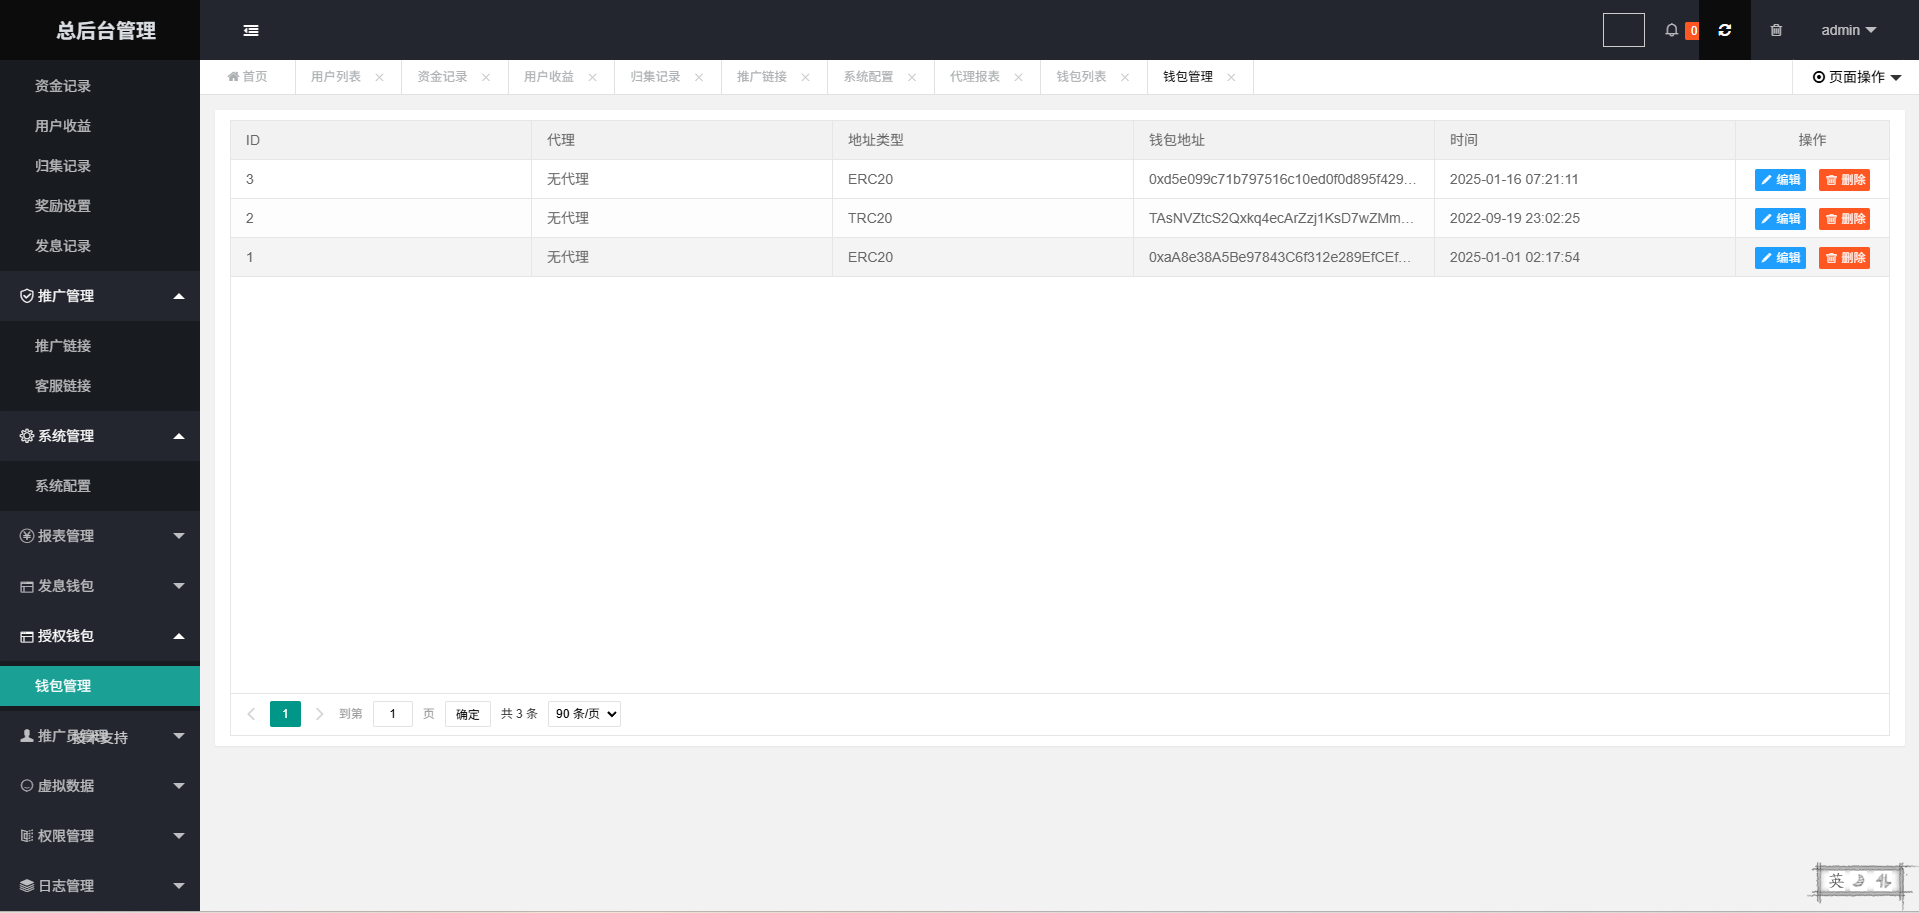This screenshot has width=1919, height=913.
Task: Go to the previous page arrow
Action: coord(251,714)
